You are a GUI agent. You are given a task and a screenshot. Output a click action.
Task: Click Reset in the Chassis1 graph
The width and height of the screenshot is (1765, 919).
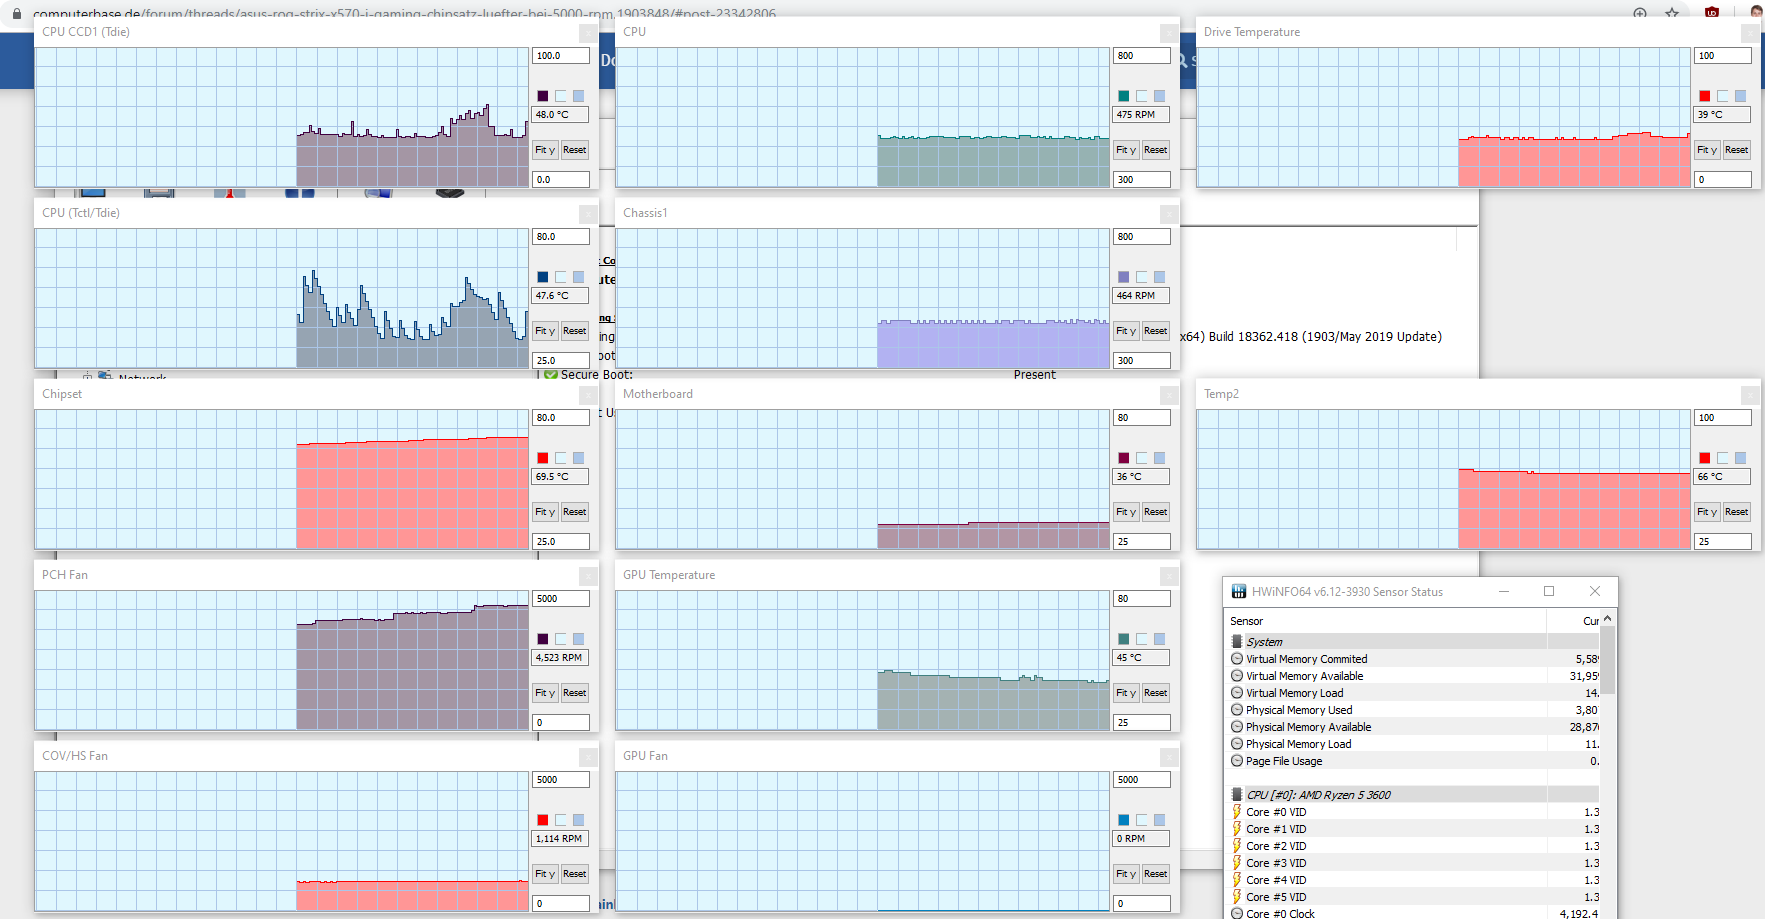click(x=1156, y=331)
